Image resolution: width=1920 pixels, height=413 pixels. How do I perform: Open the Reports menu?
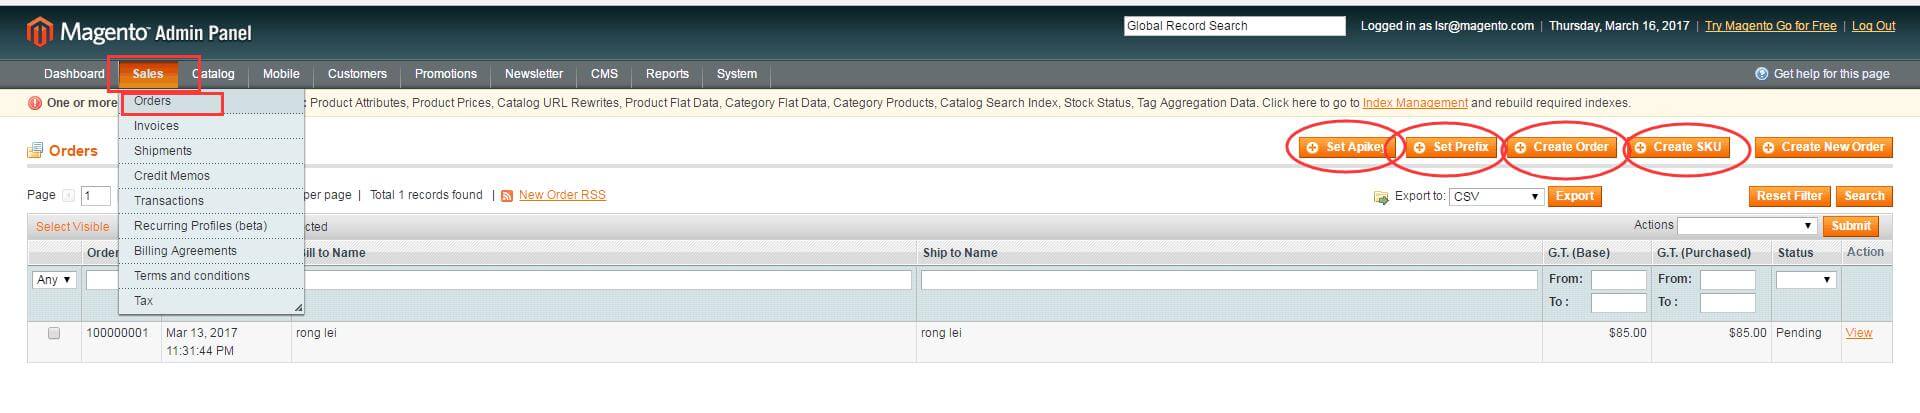point(667,74)
